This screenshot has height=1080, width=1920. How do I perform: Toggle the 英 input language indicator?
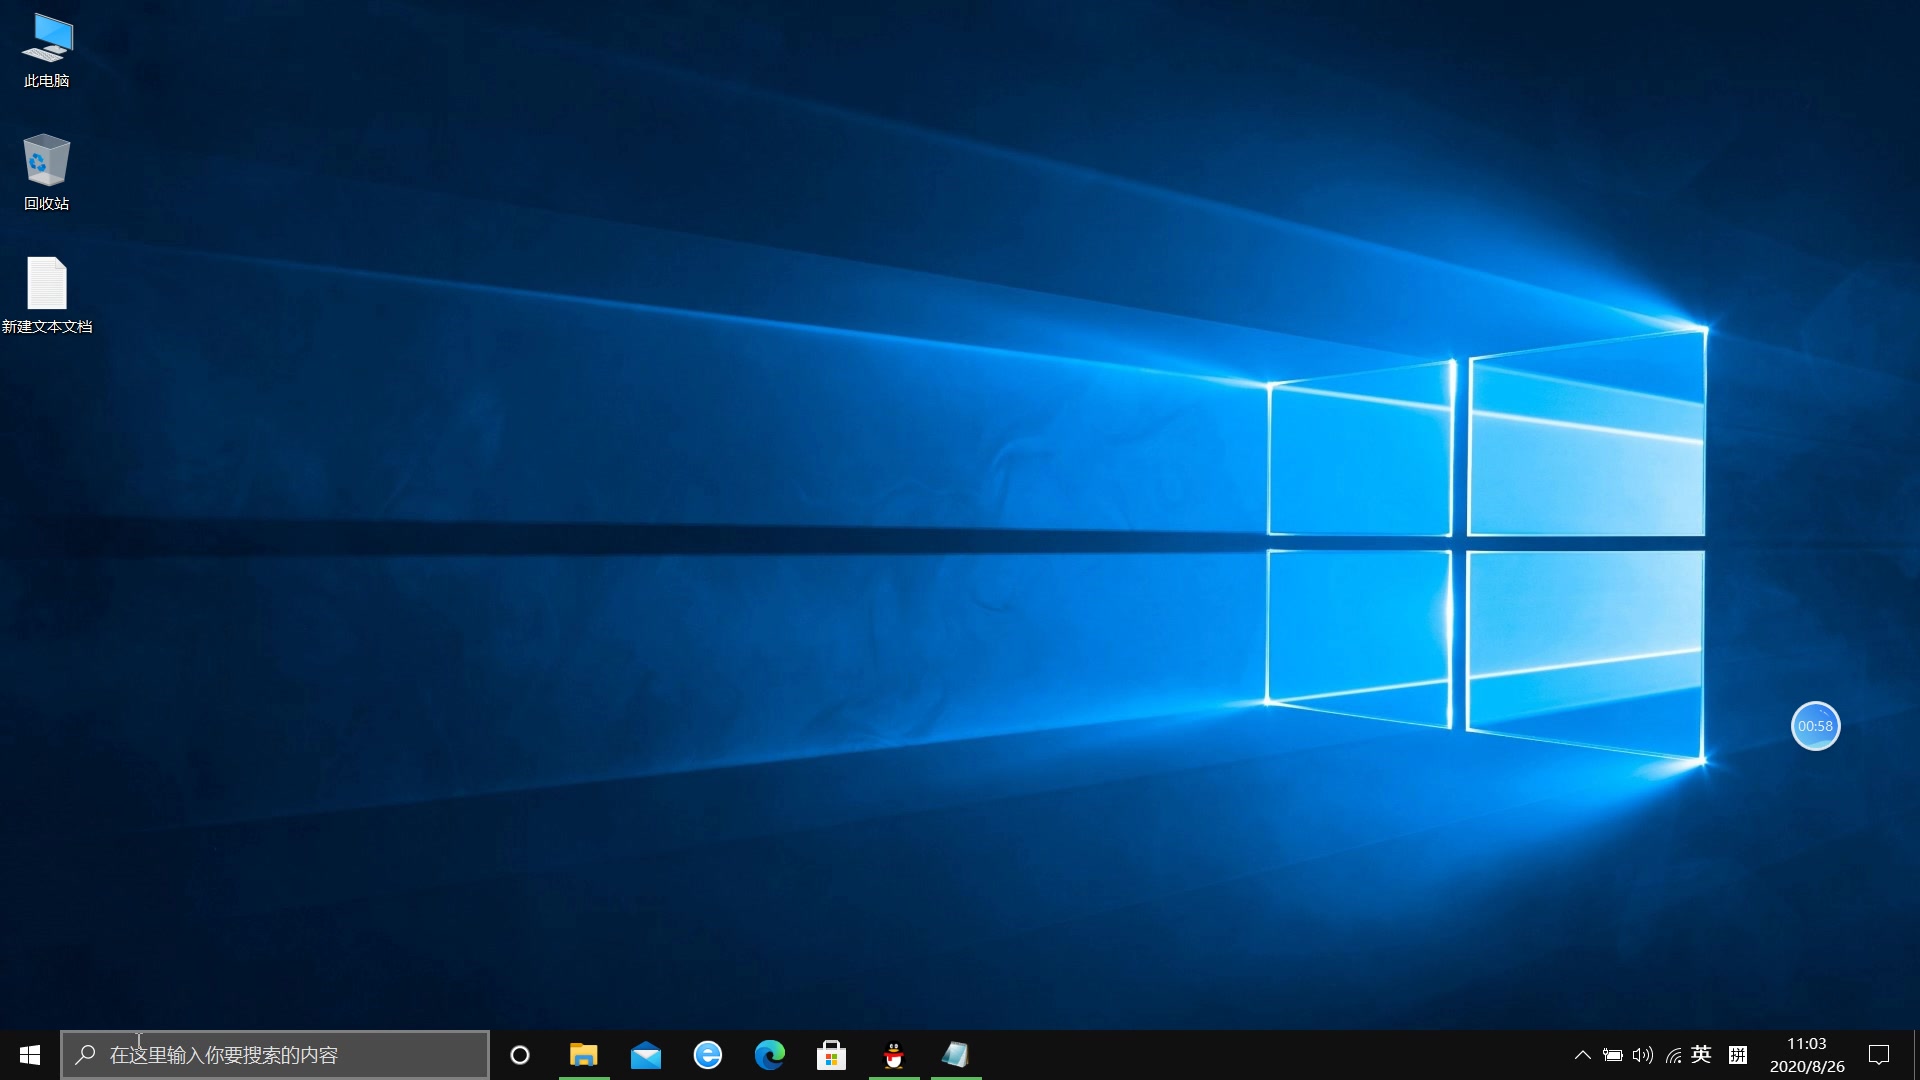point(1701,1055)
